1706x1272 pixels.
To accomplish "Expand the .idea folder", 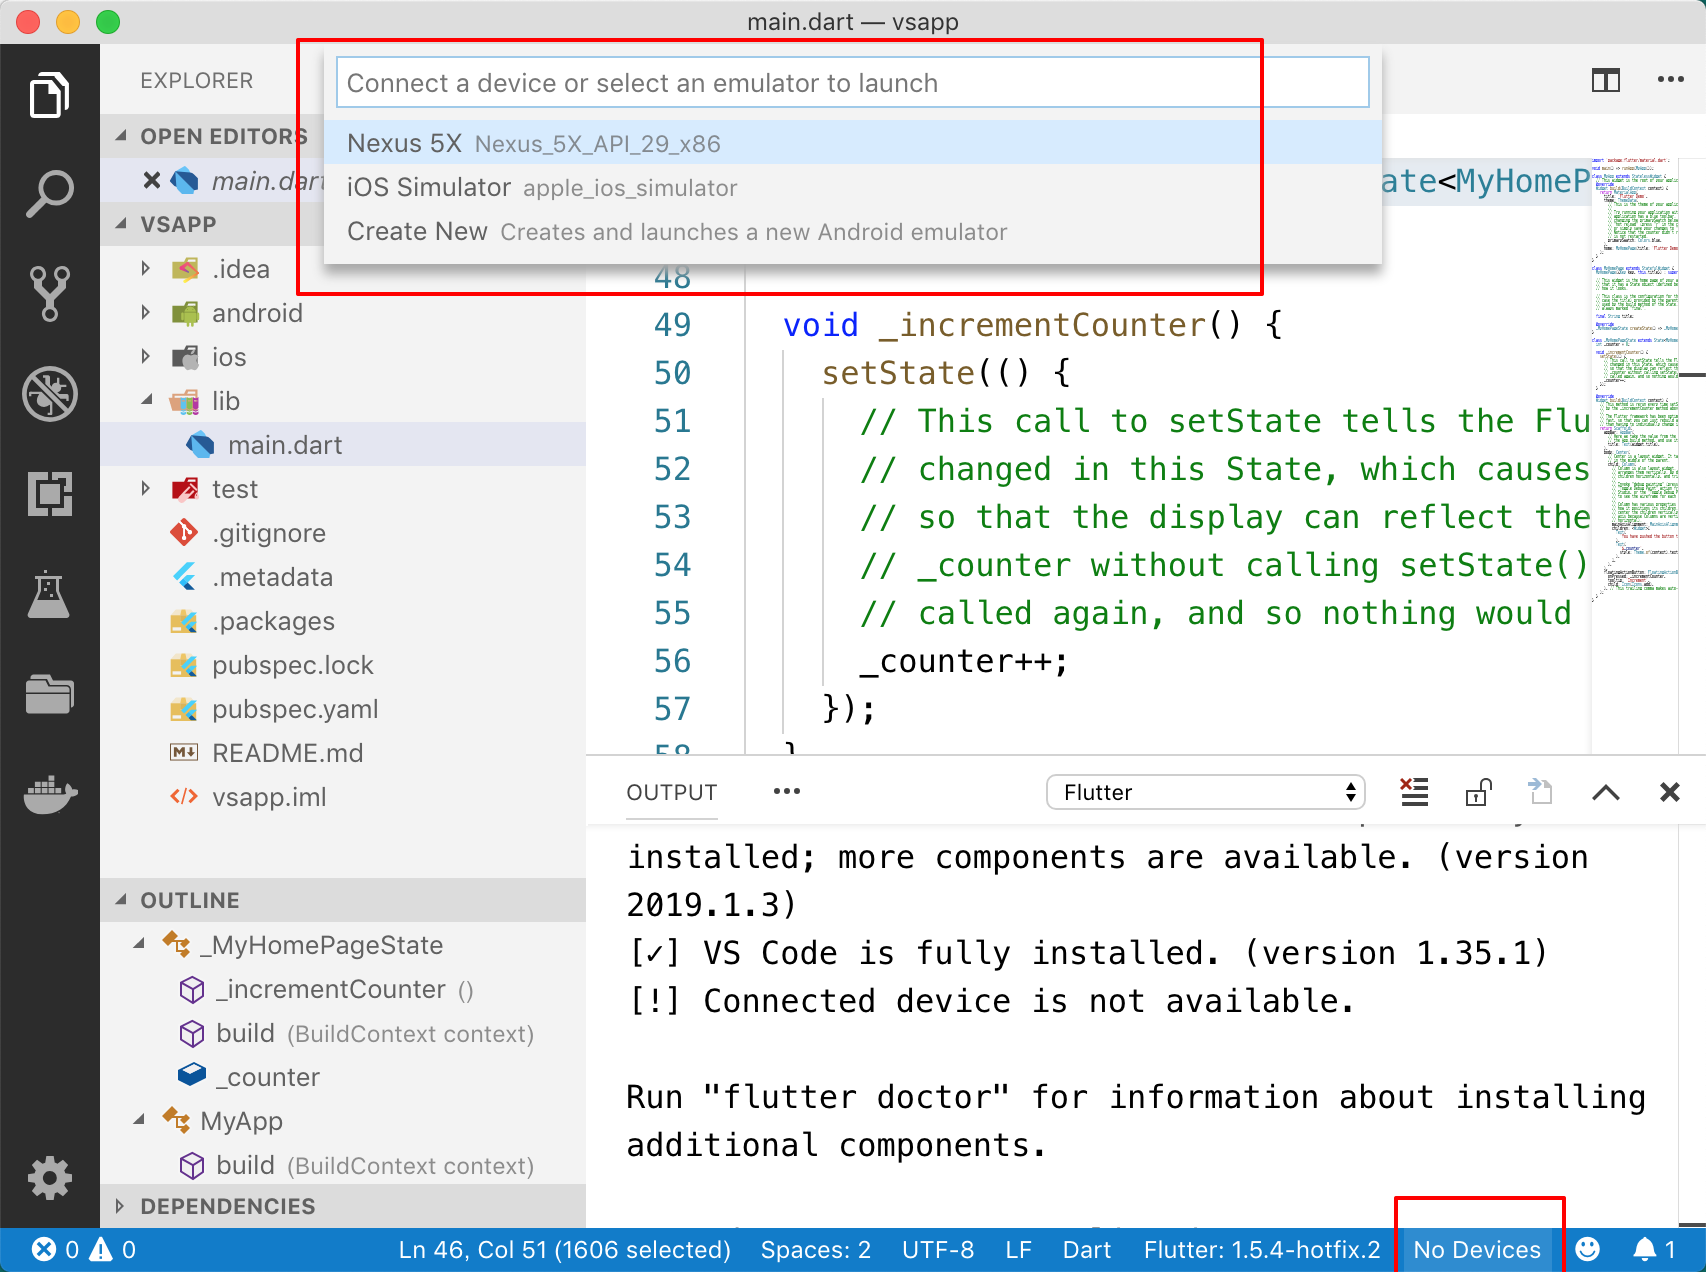I will (x=146, y=268).
